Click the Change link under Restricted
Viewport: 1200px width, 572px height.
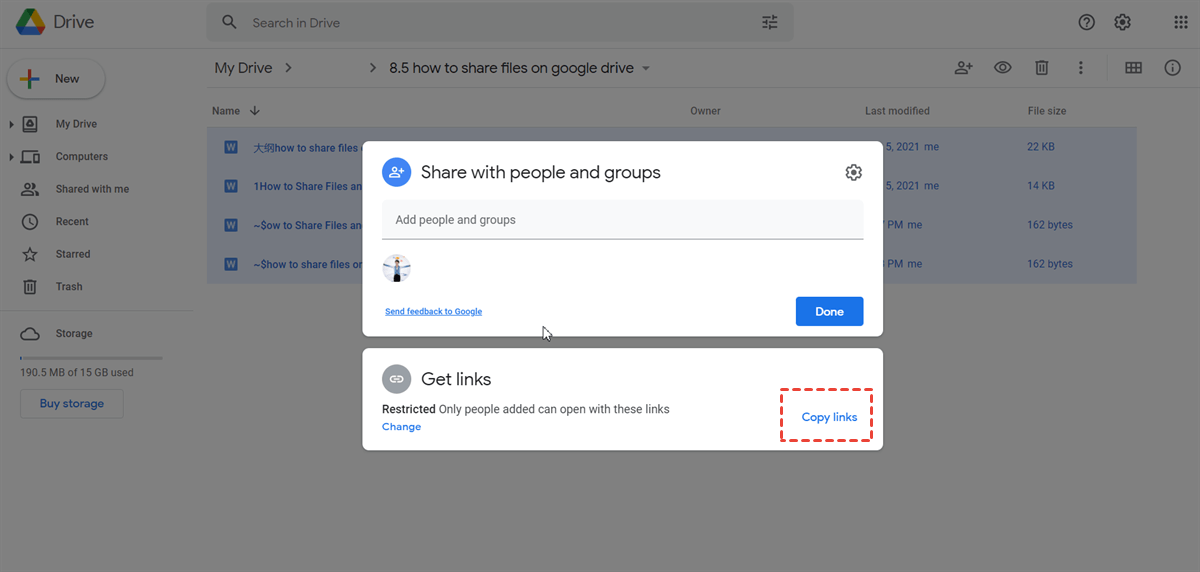(x=401, y=427)
